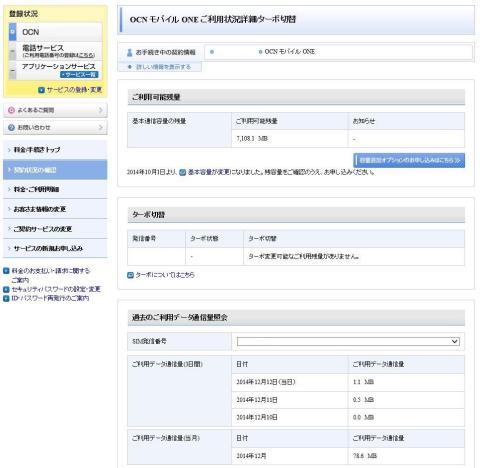Open the SIM発信番号 dropdown
The image size is (480, 468).
coord(348,341)
